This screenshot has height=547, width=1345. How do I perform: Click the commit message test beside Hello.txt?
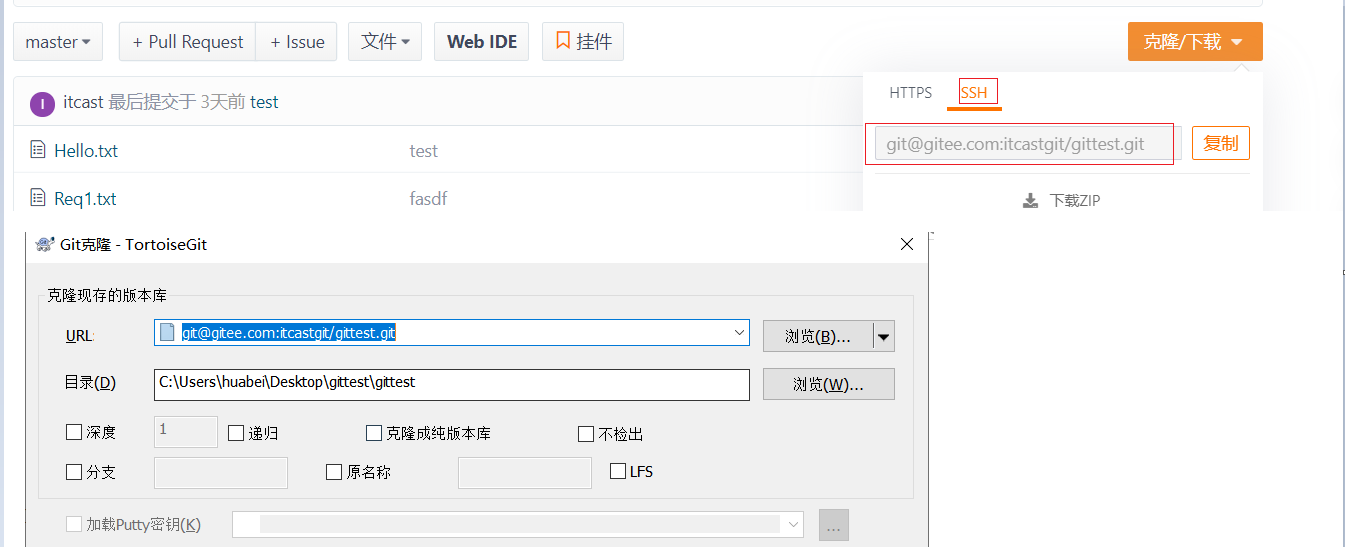(x=424, y=151)
